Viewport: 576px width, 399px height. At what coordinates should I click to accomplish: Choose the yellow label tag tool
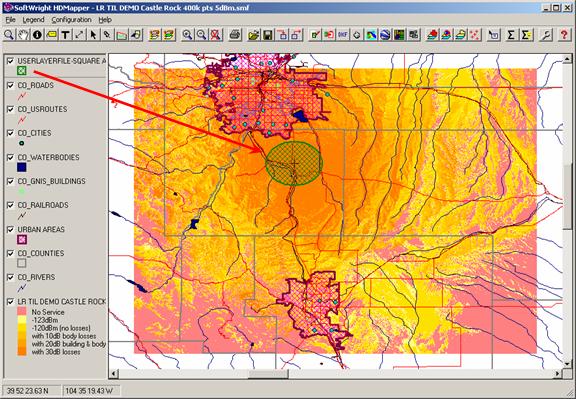[51, 35]
